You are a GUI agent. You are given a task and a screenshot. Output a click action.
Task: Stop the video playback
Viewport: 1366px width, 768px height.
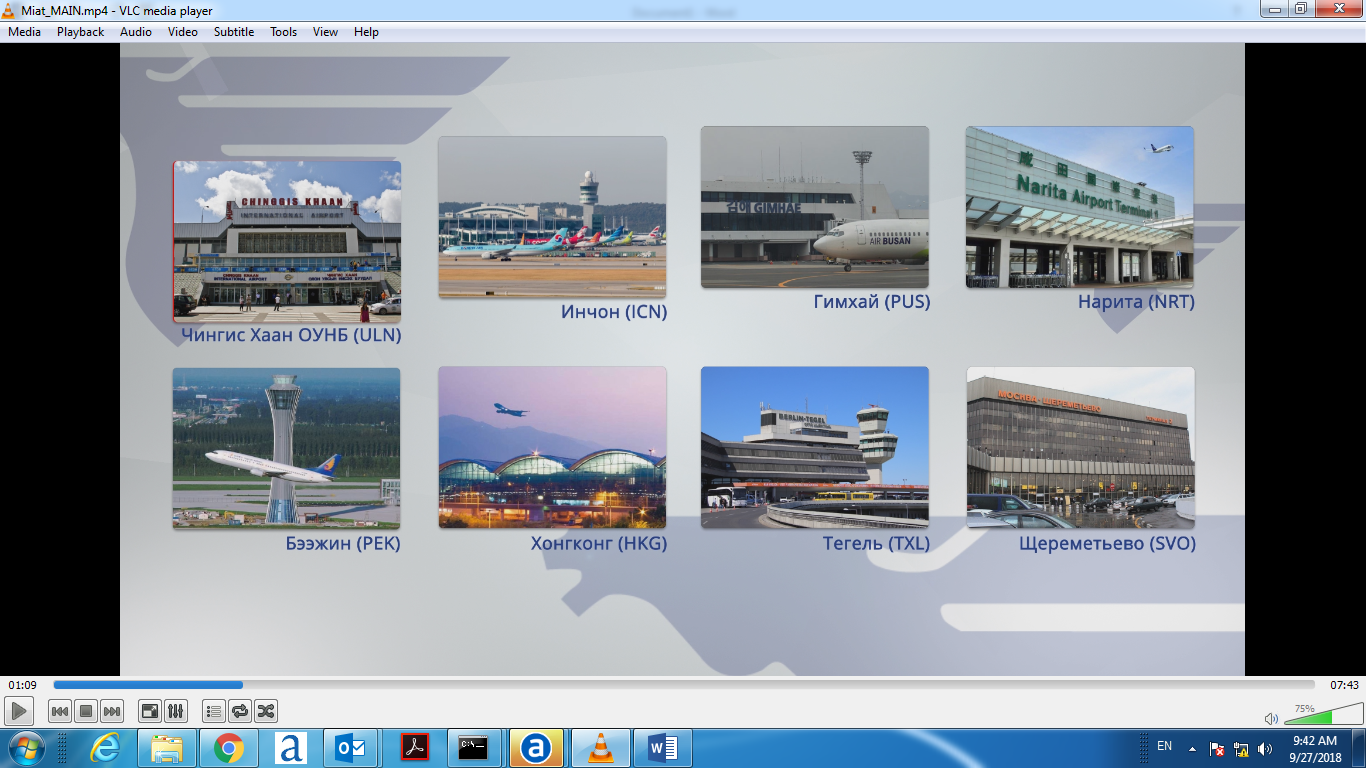pos(86,711)
